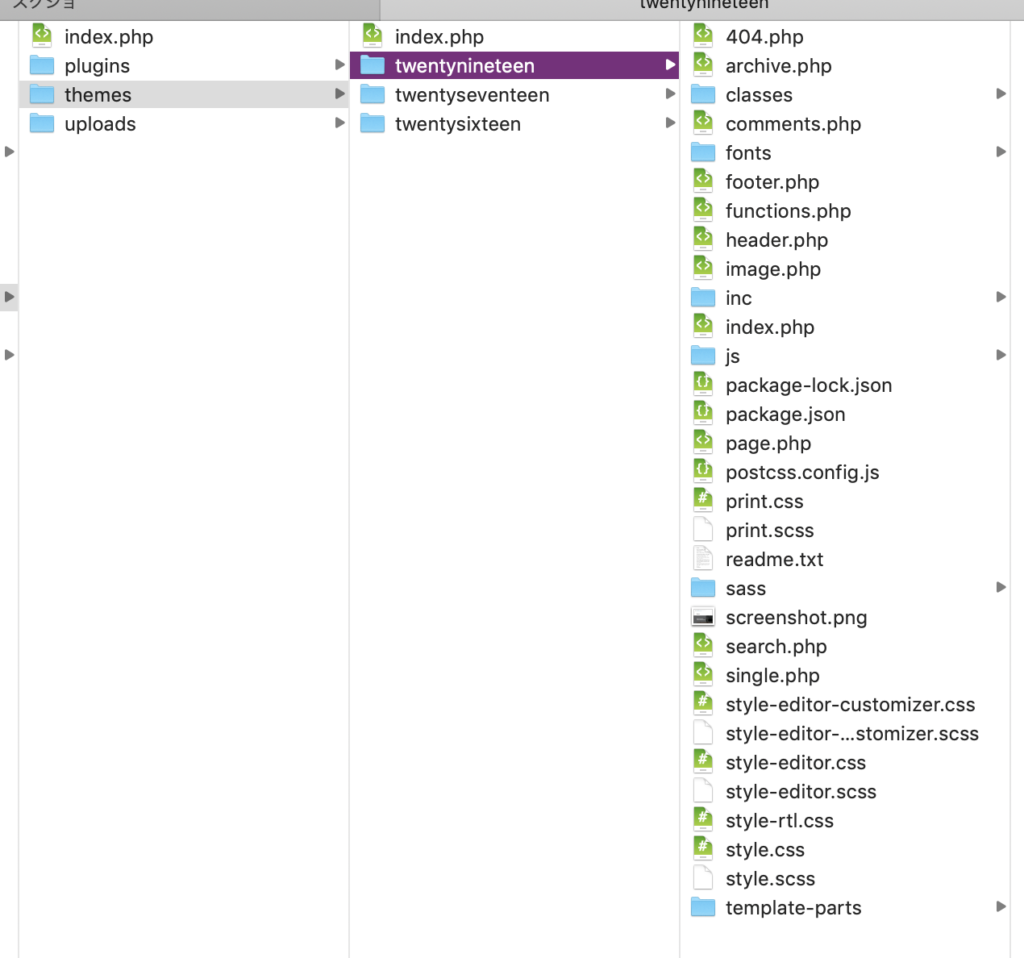Expand the plugins folder arrow
This screenshot has width=1024, height=958.
(340, 65)
